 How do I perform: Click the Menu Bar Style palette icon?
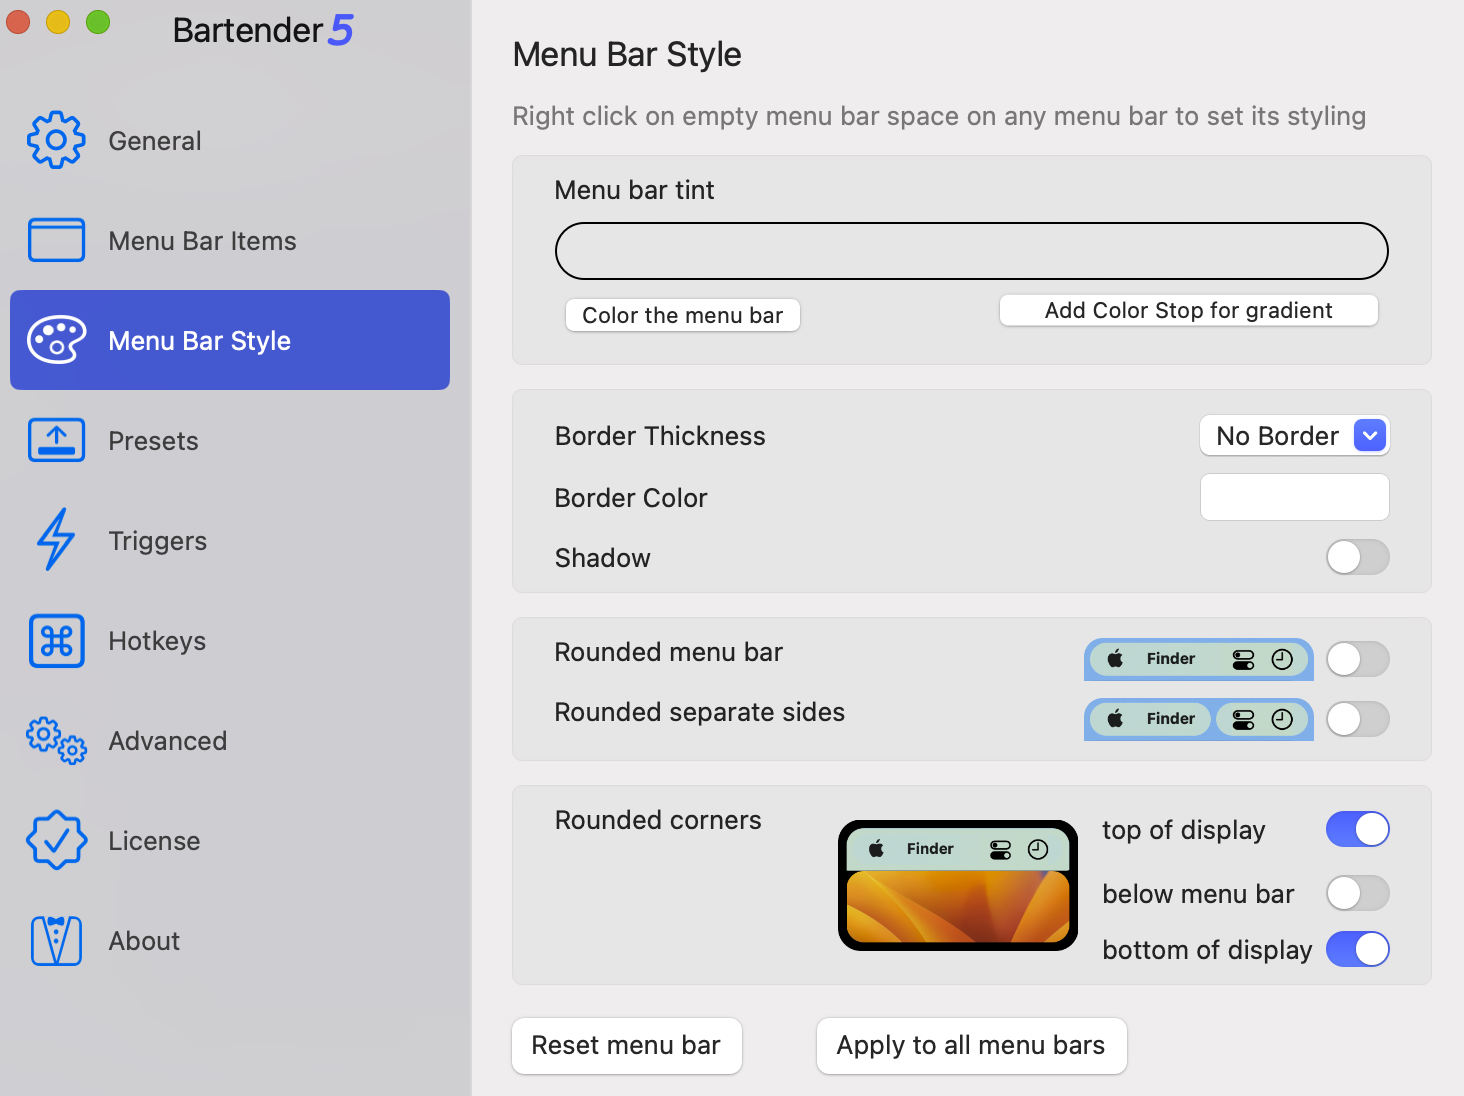(x=56, y=340)
